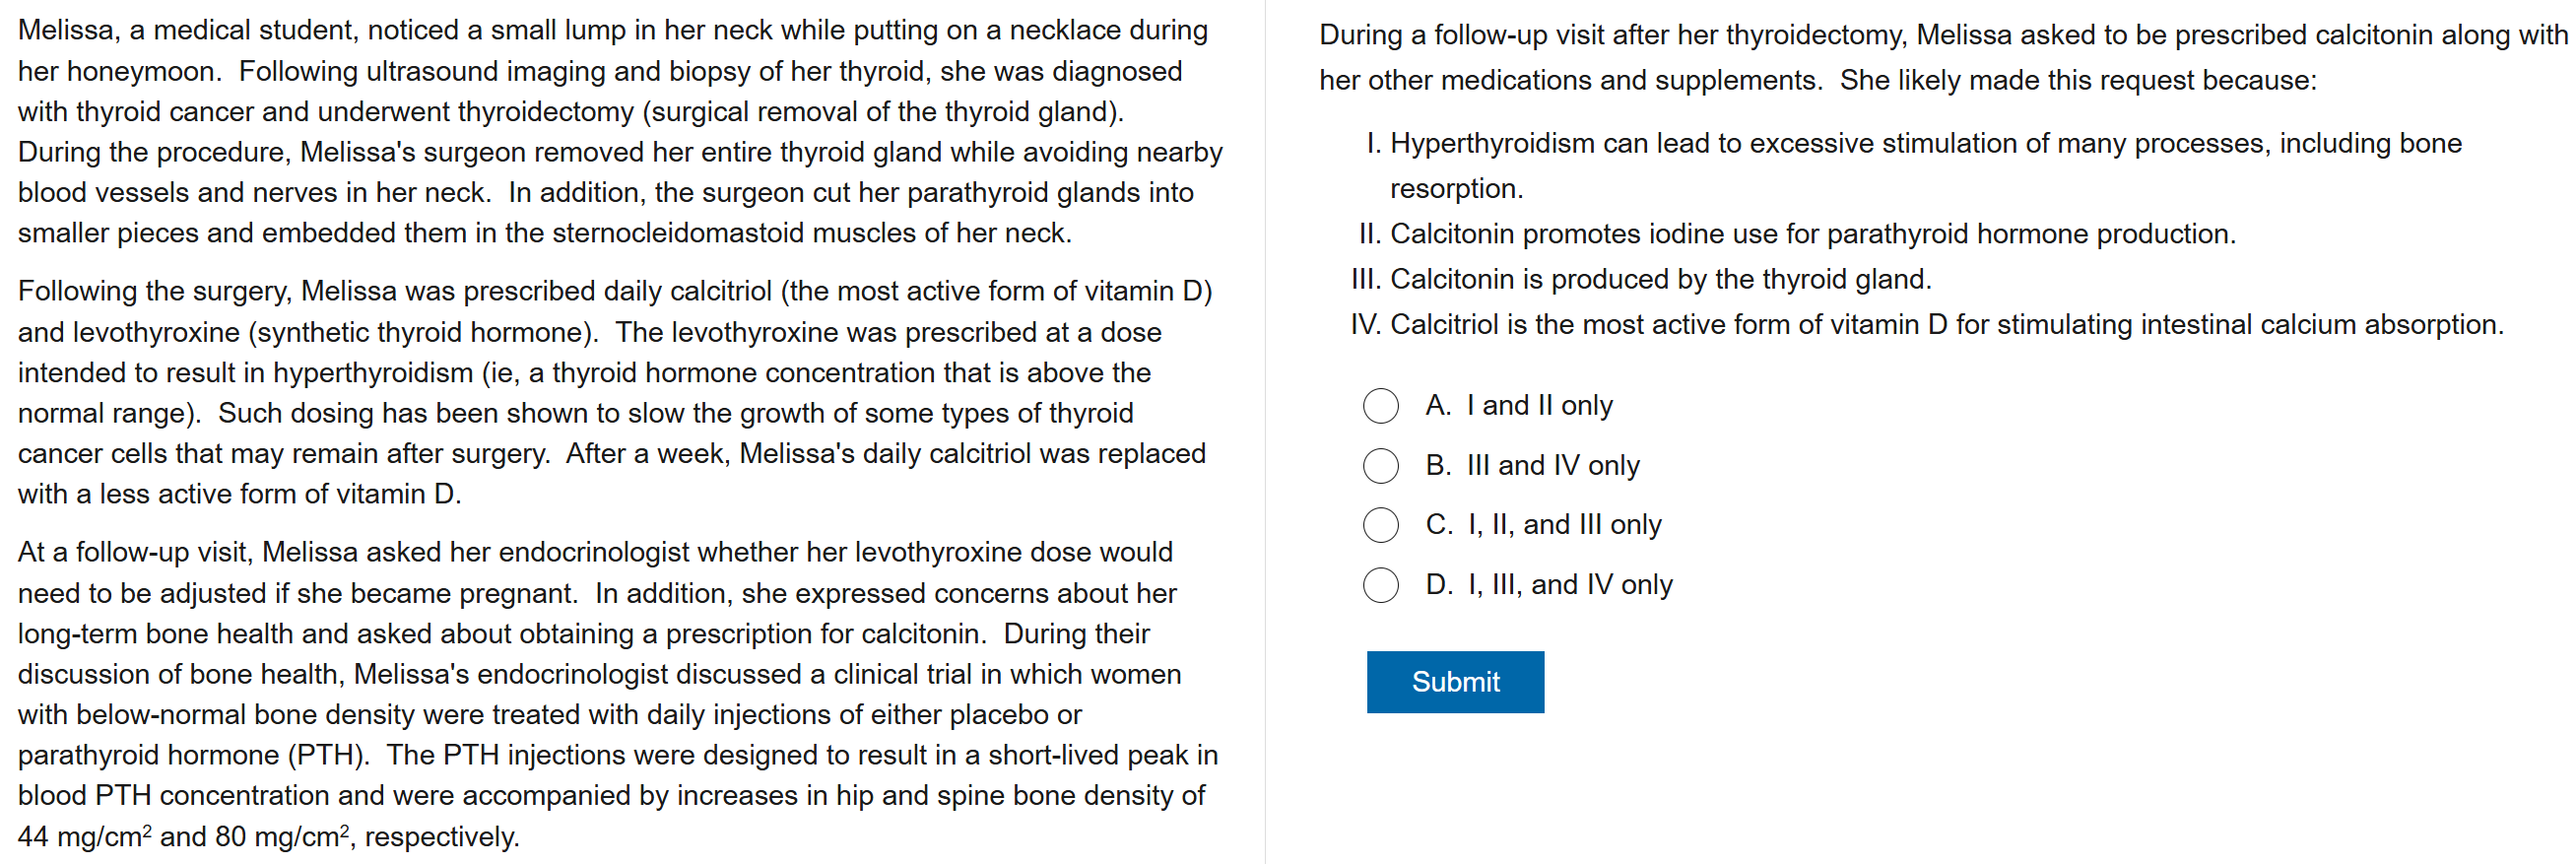Choose radio button for answer C
The image size is (2576, 864).
point(1380,525)
